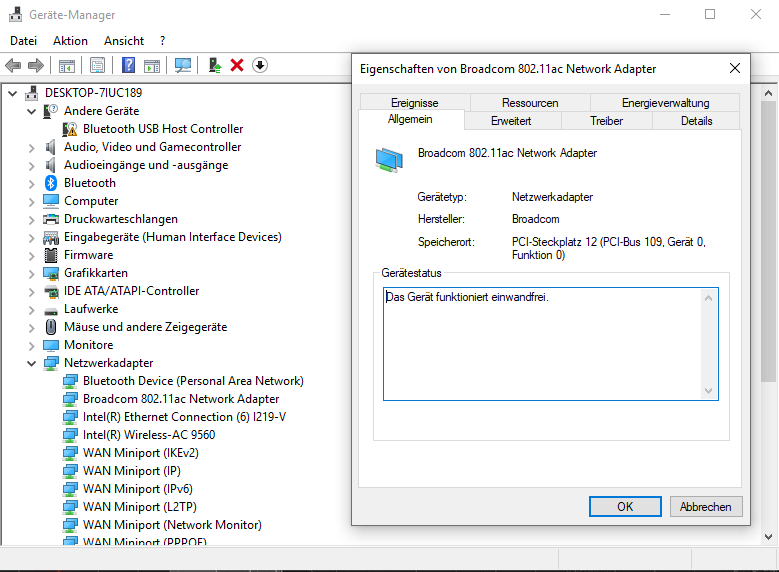Switch to the Details tab
The image size is (779, 572).
[696, 121]
